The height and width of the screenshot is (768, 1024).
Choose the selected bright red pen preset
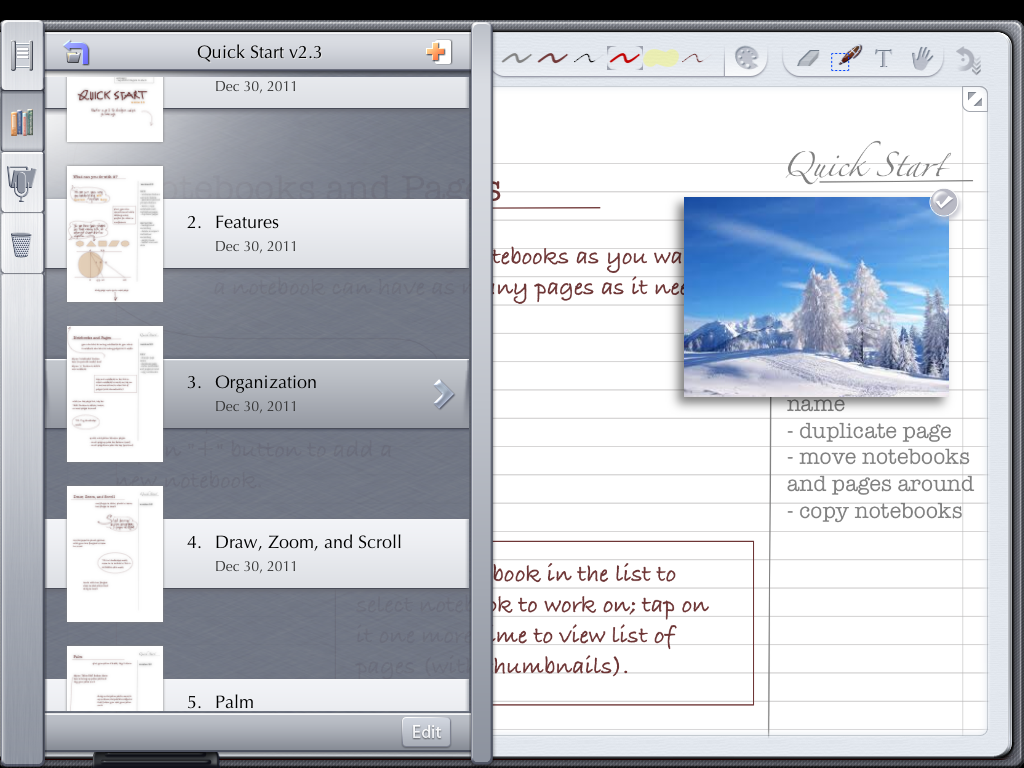(x=624, y=59)
